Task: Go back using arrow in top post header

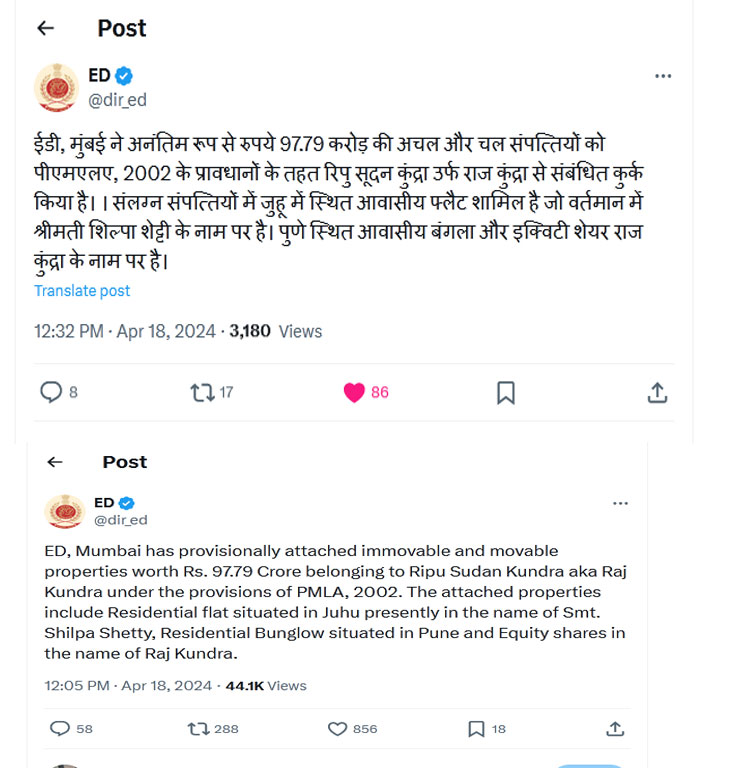Action: (46, 28)
